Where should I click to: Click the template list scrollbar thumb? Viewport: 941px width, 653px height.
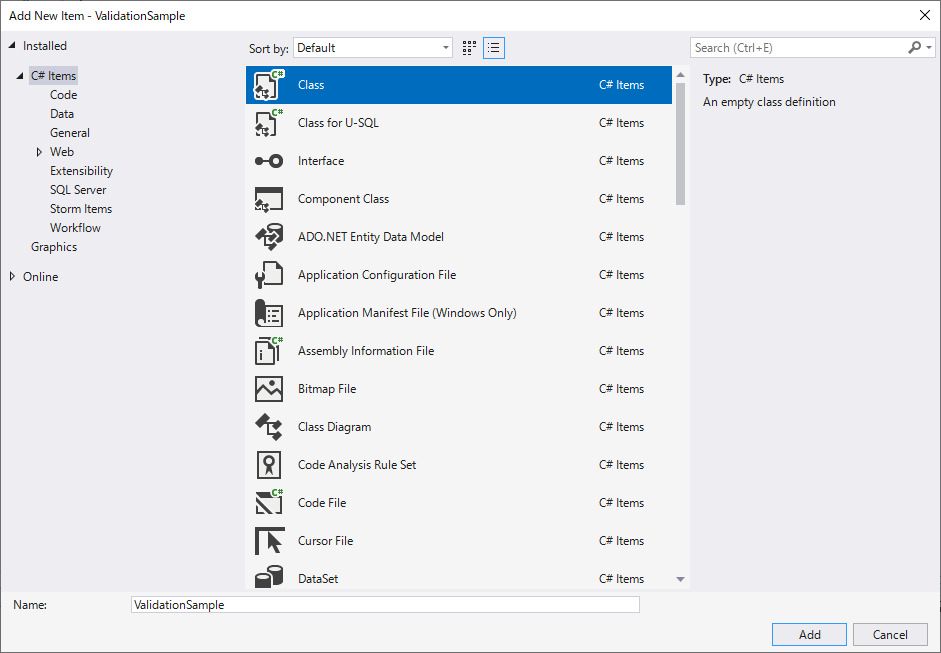point(680,144)
